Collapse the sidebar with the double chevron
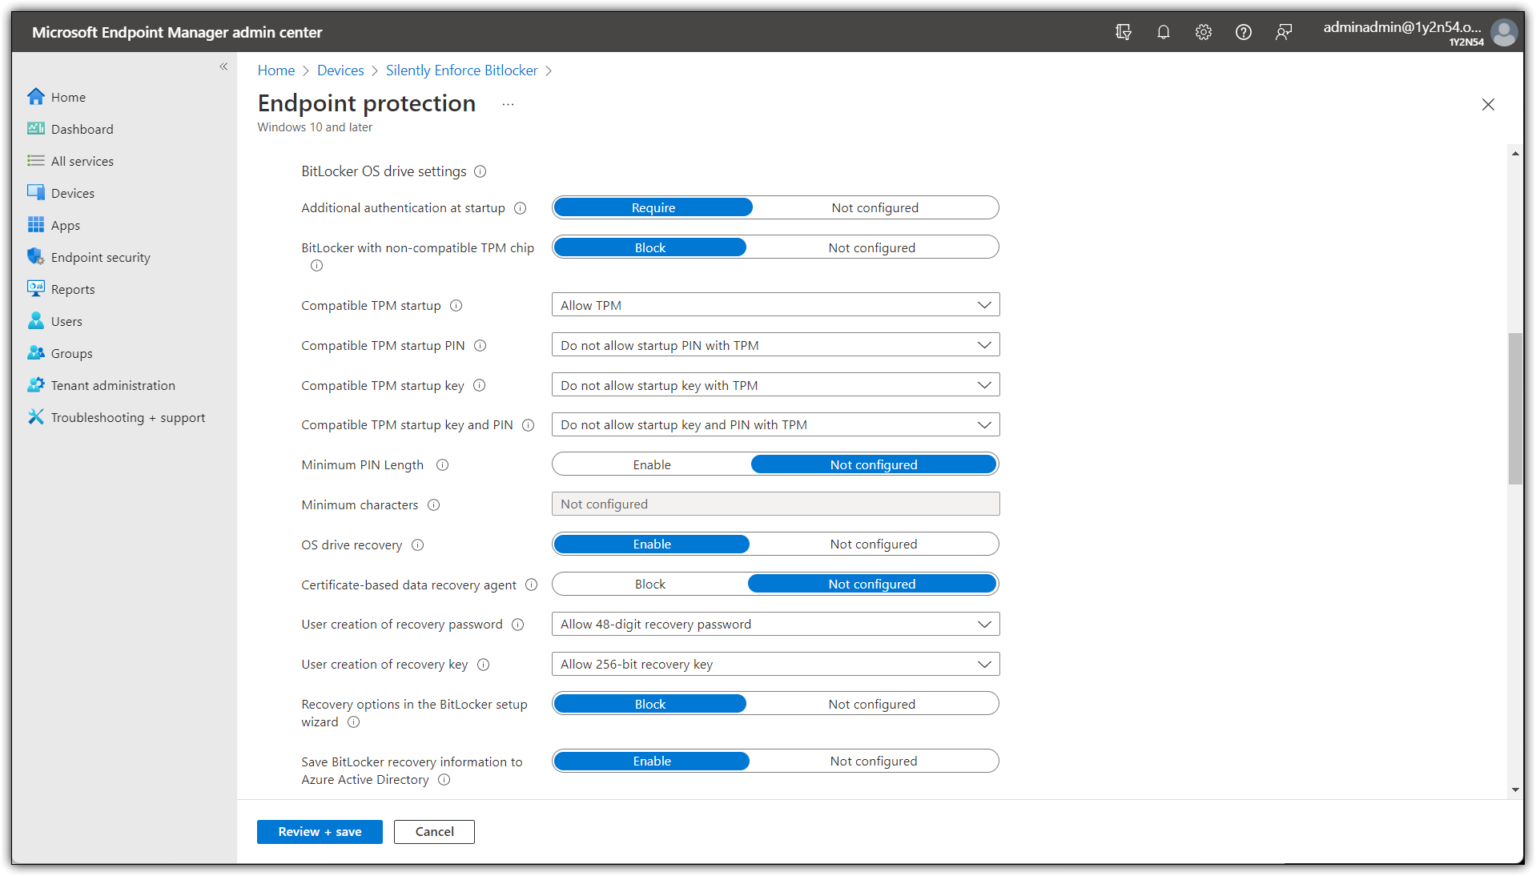1536x876 pixels. point(223,66)
